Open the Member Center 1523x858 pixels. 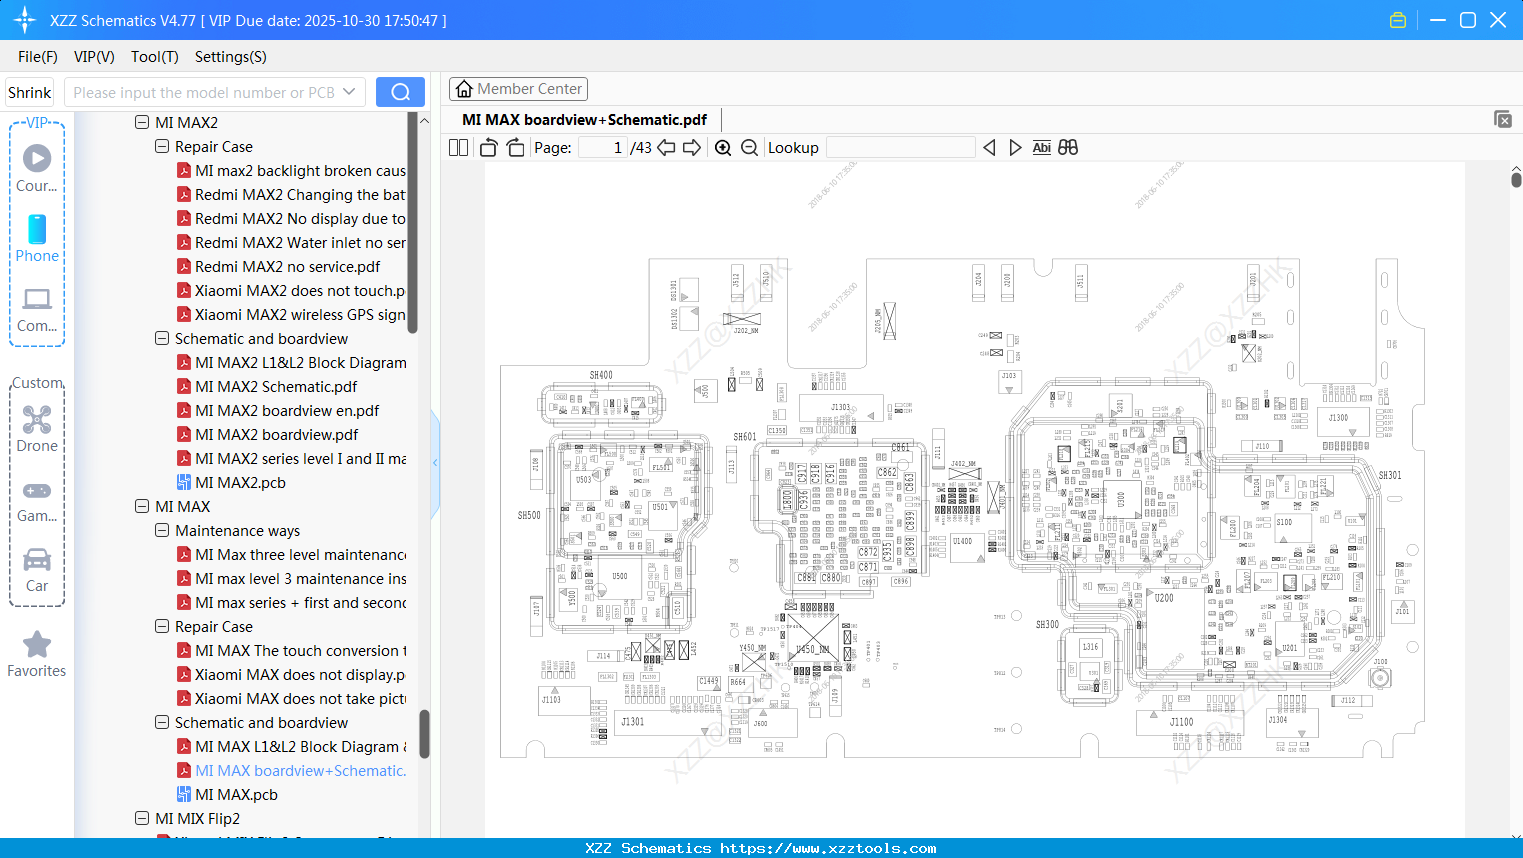click(x=518, y=88)
